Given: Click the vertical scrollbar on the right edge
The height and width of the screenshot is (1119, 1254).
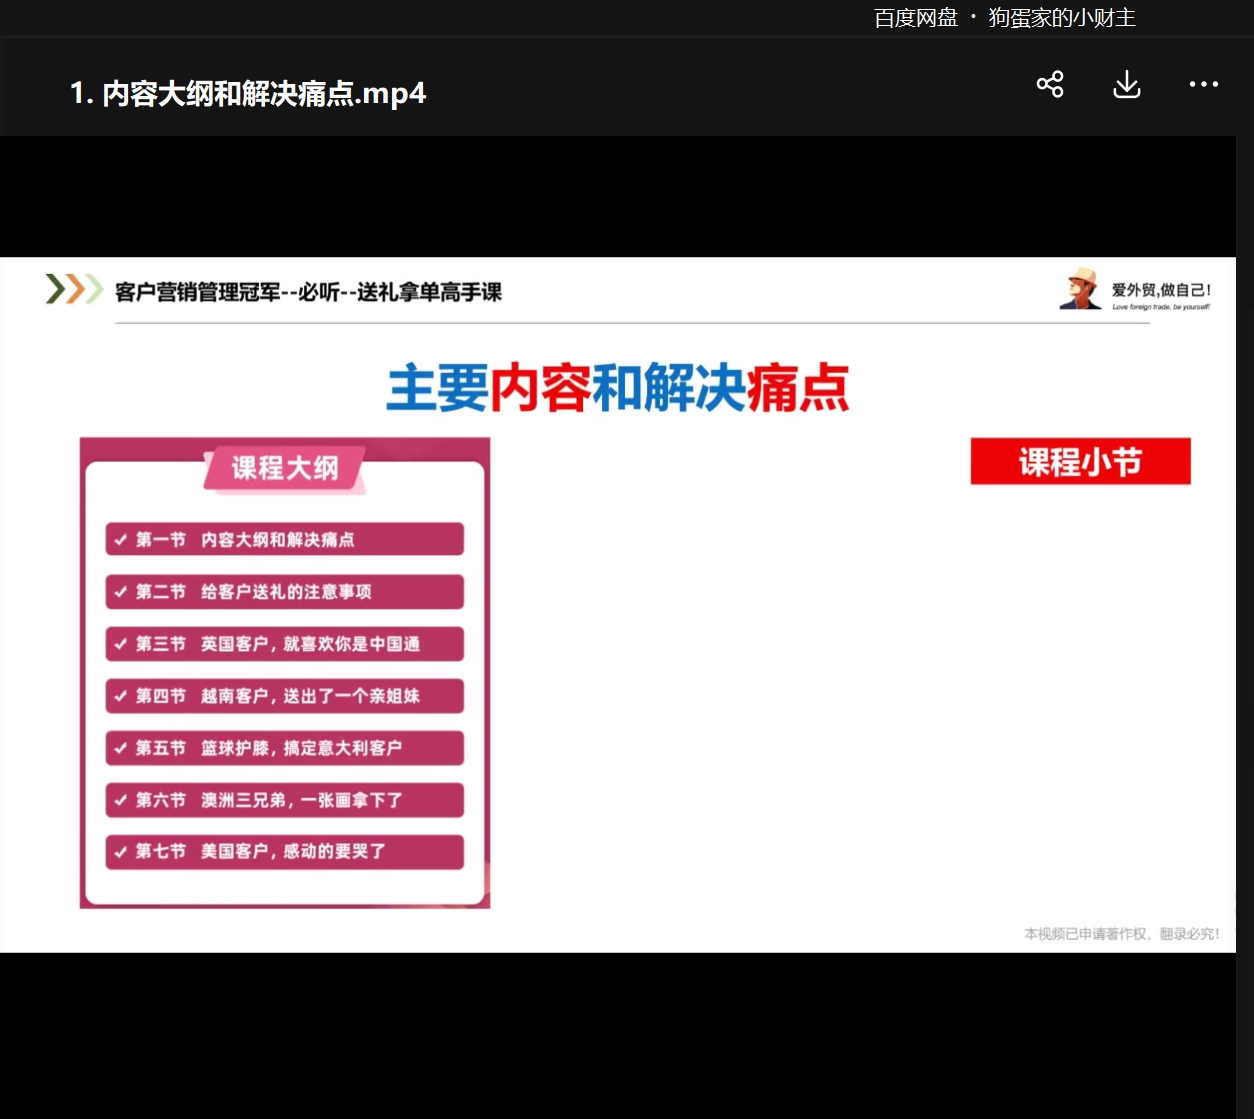Looking at the screenshot, I should pyautogui.click(x=1245, y=600).
